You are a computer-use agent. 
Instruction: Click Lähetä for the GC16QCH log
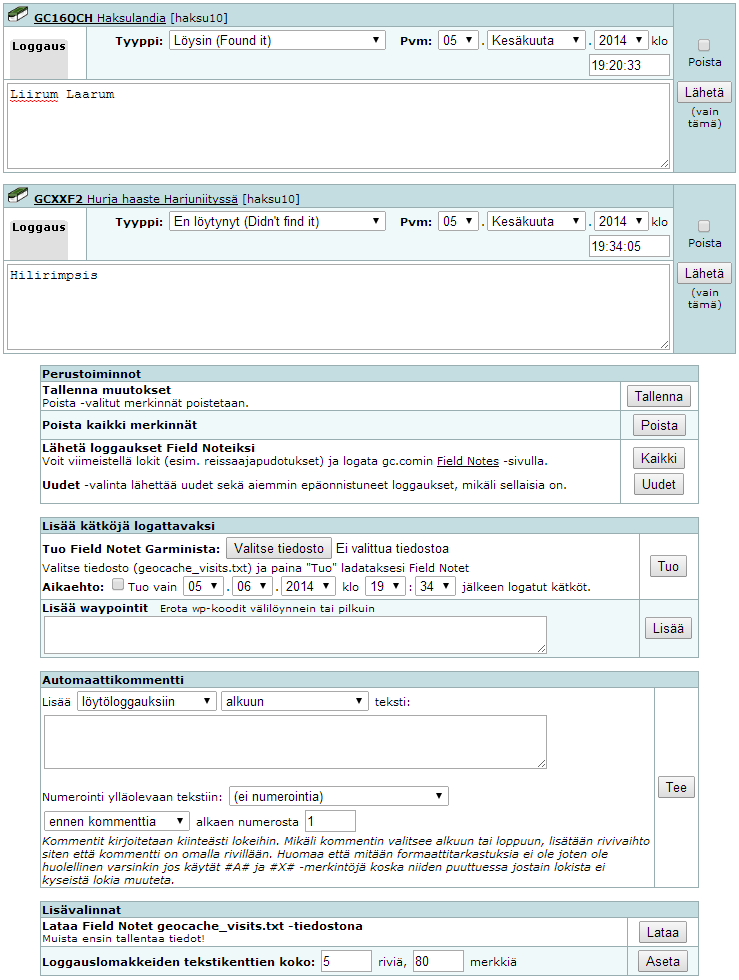(704, 92)
